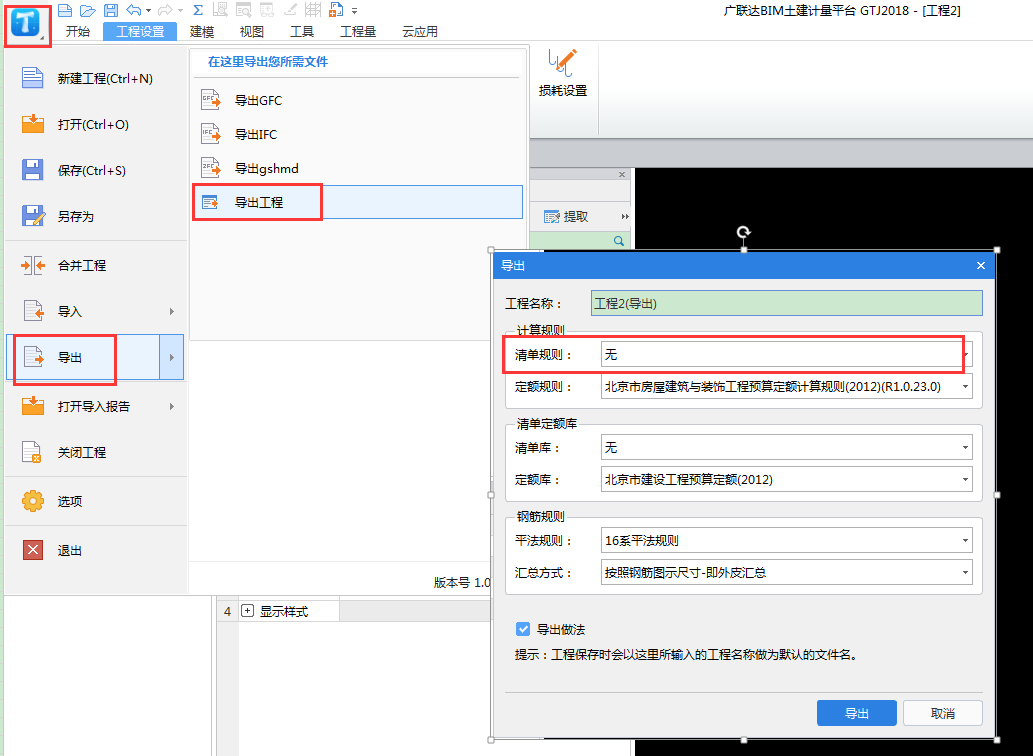The width and height of the screenshot is (1033, 756).
Task: Close the small side panel with x
Action: [622, 175]
